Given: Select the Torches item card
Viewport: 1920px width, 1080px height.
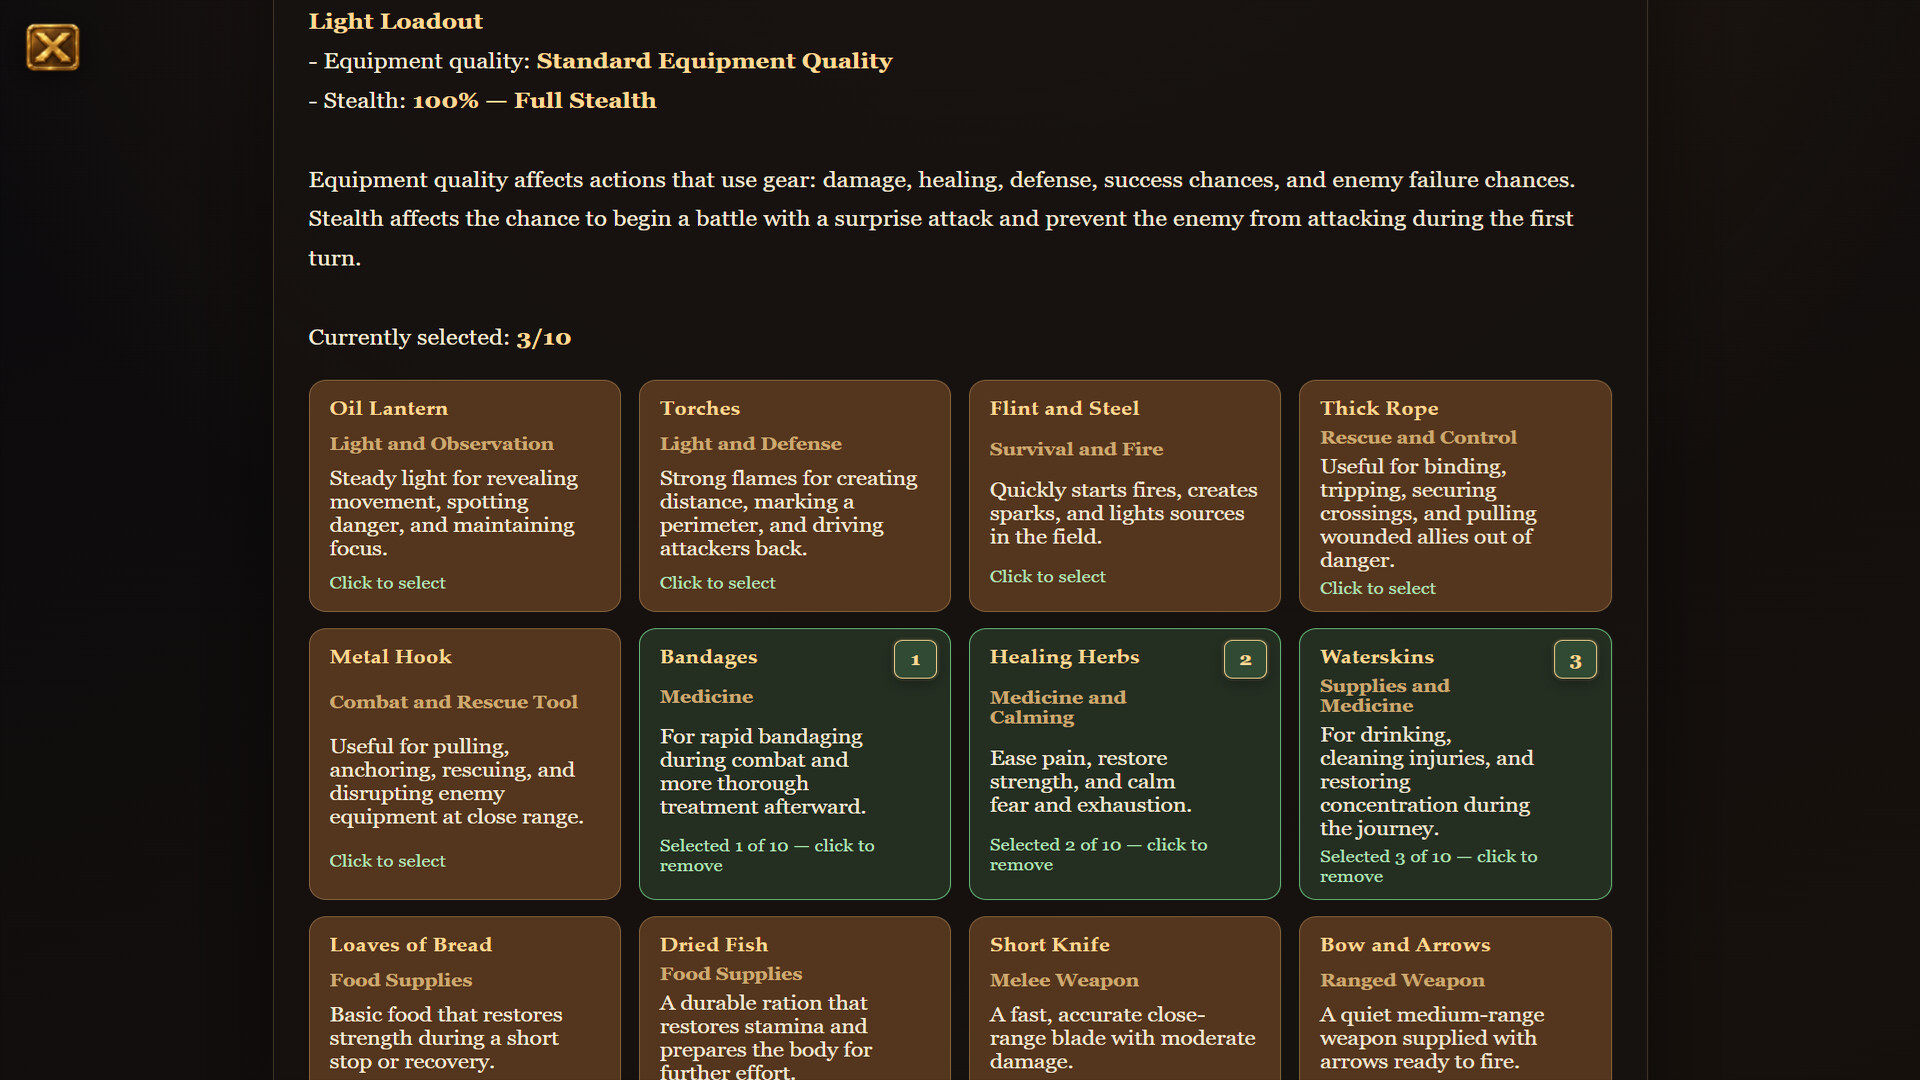Looking at the screenshot, I should coord(794,495).
